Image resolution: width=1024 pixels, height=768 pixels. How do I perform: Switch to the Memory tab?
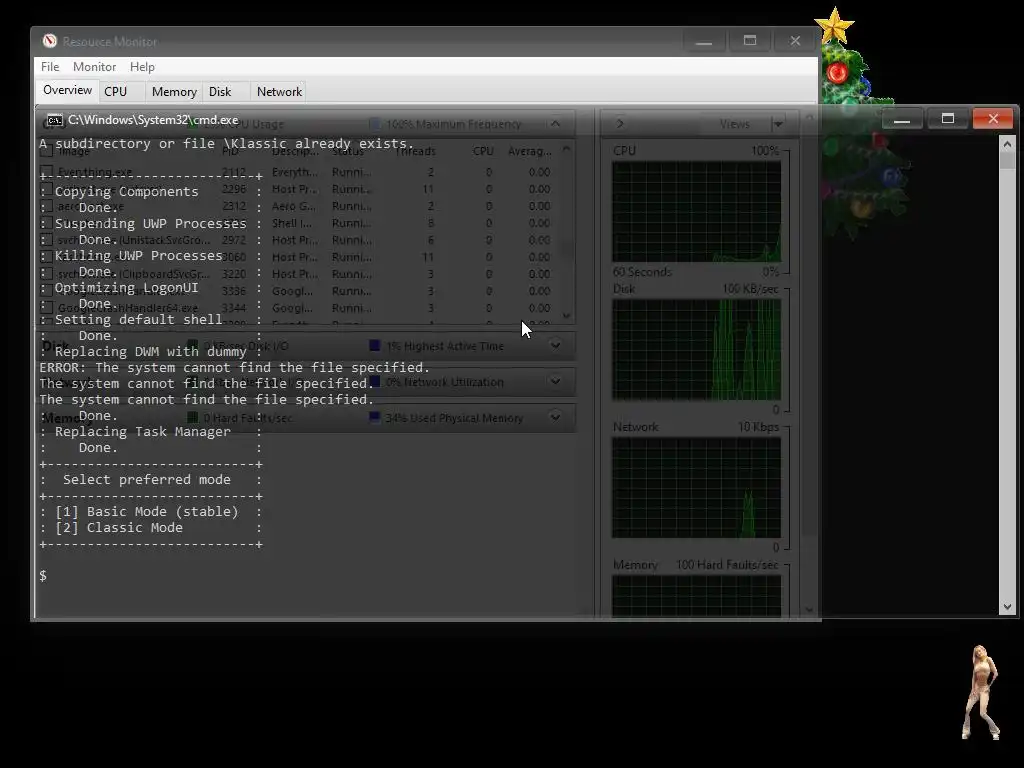coord(174,91)
